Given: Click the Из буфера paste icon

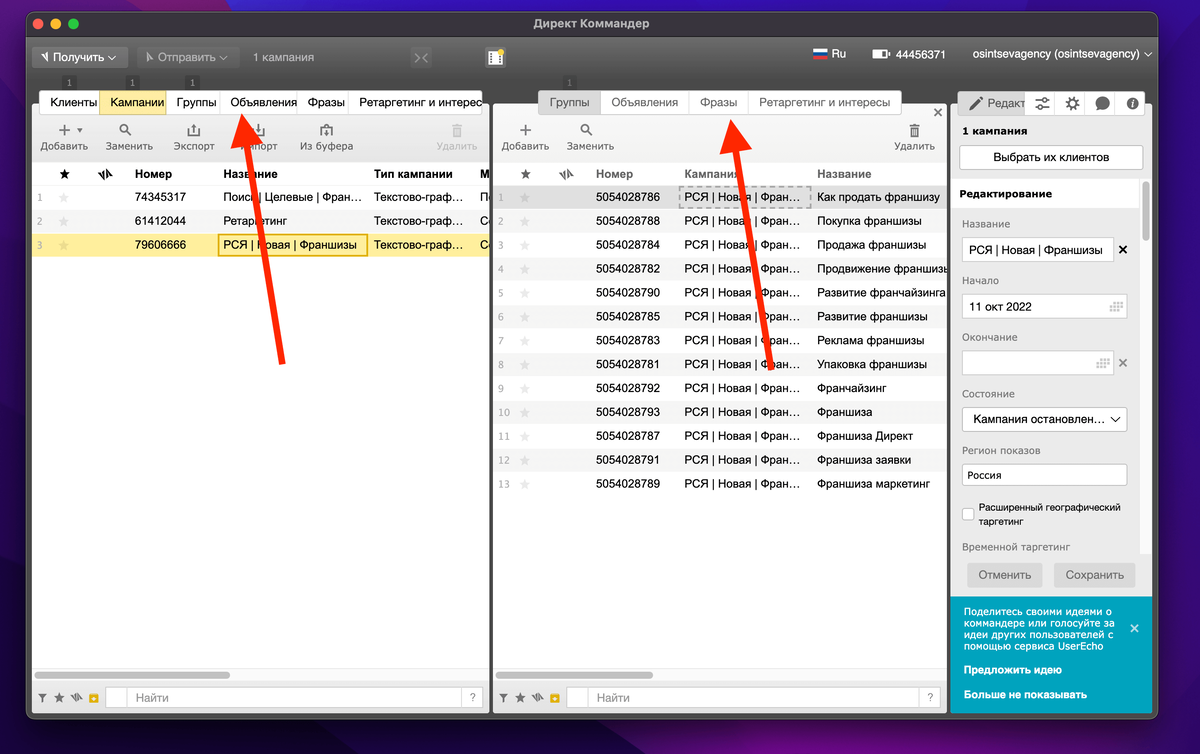Looking at the screenshot, I should [x=326, y=130].
